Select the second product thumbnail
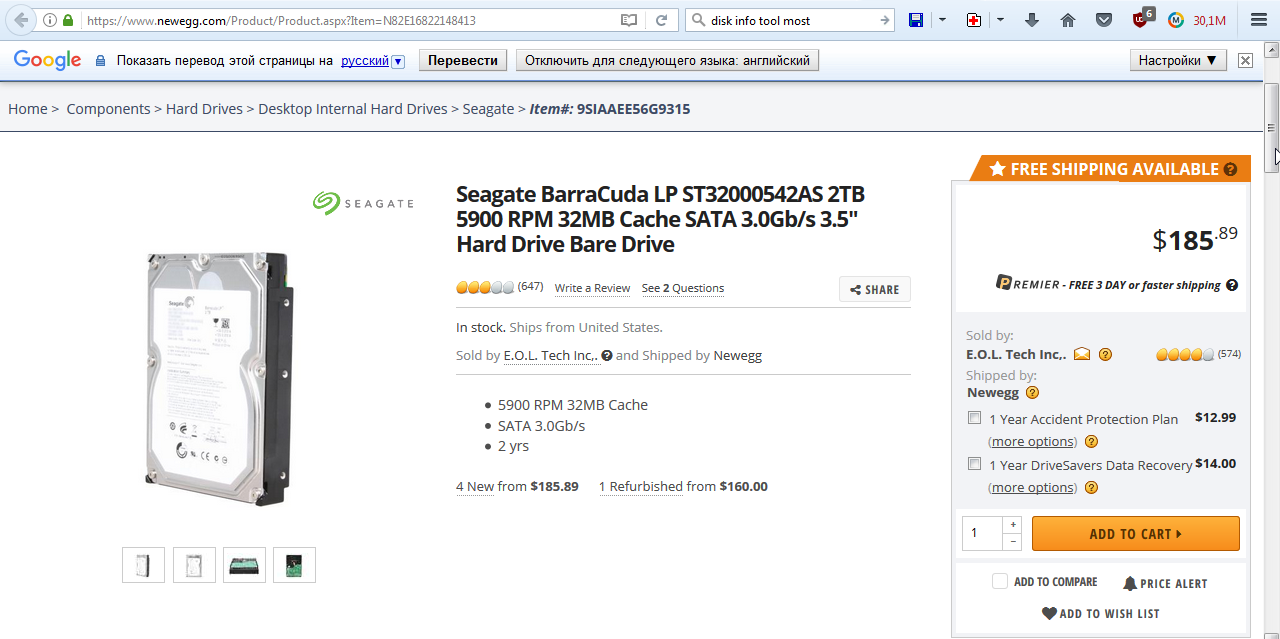 tap(194, 565)
